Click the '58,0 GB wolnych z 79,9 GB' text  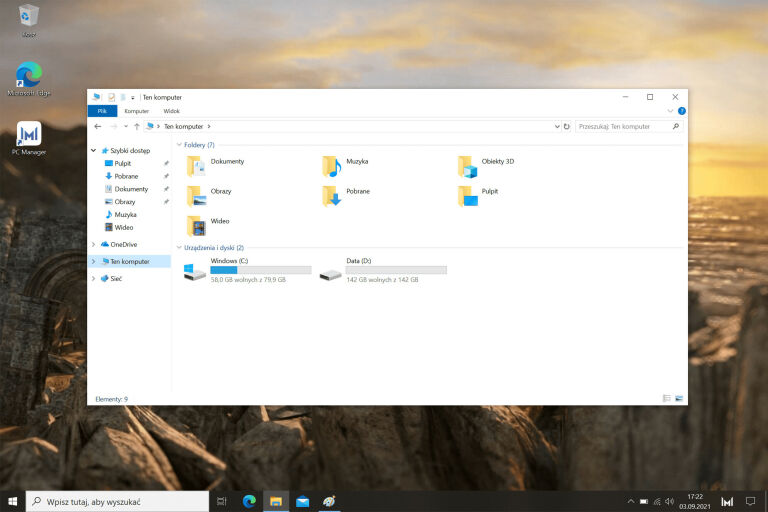pos(248,280)
